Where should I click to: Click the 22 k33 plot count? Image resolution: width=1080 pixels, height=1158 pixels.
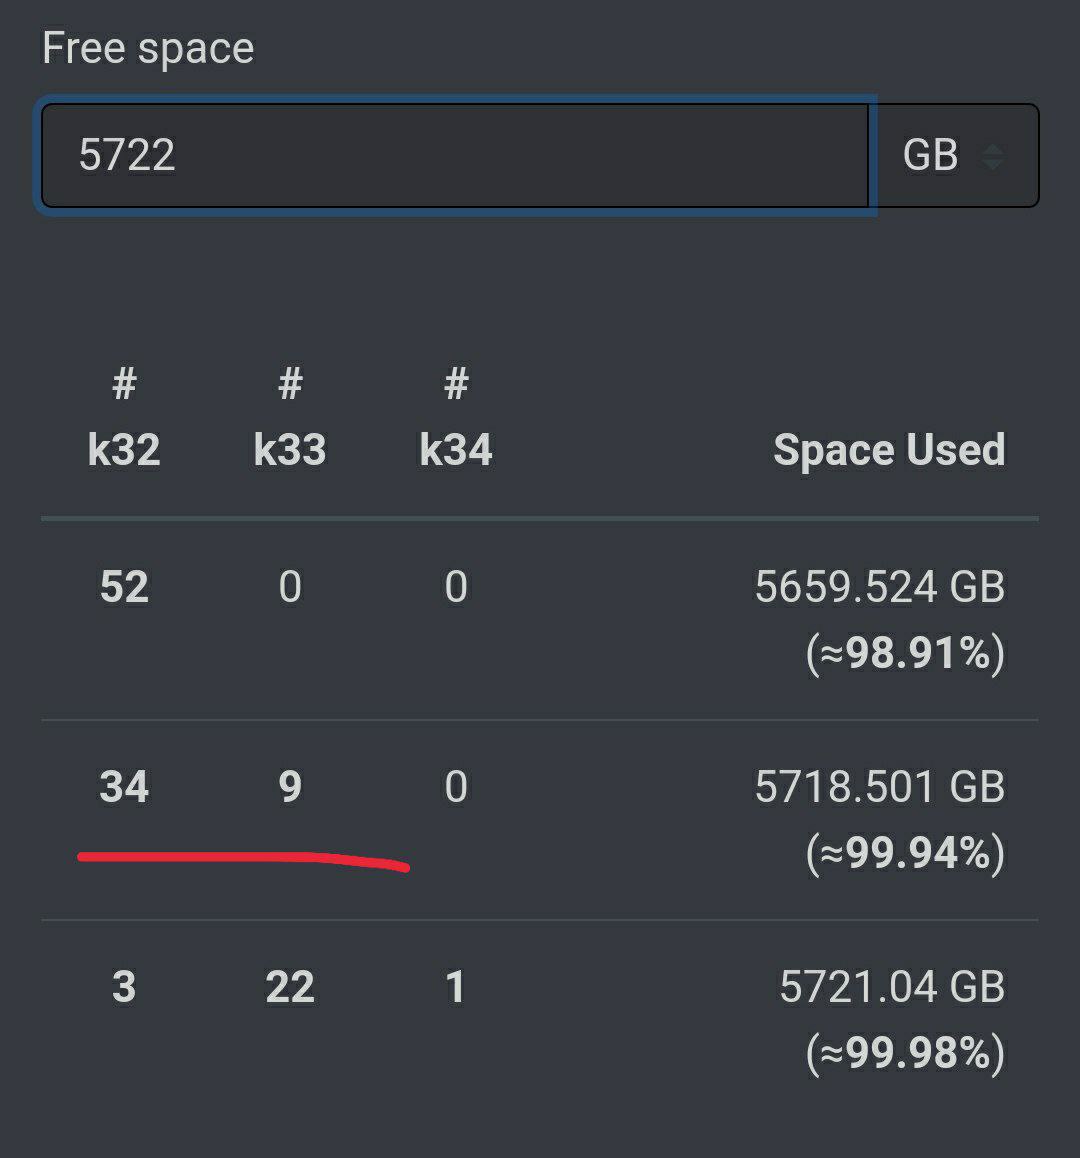[x=290, y=987]
